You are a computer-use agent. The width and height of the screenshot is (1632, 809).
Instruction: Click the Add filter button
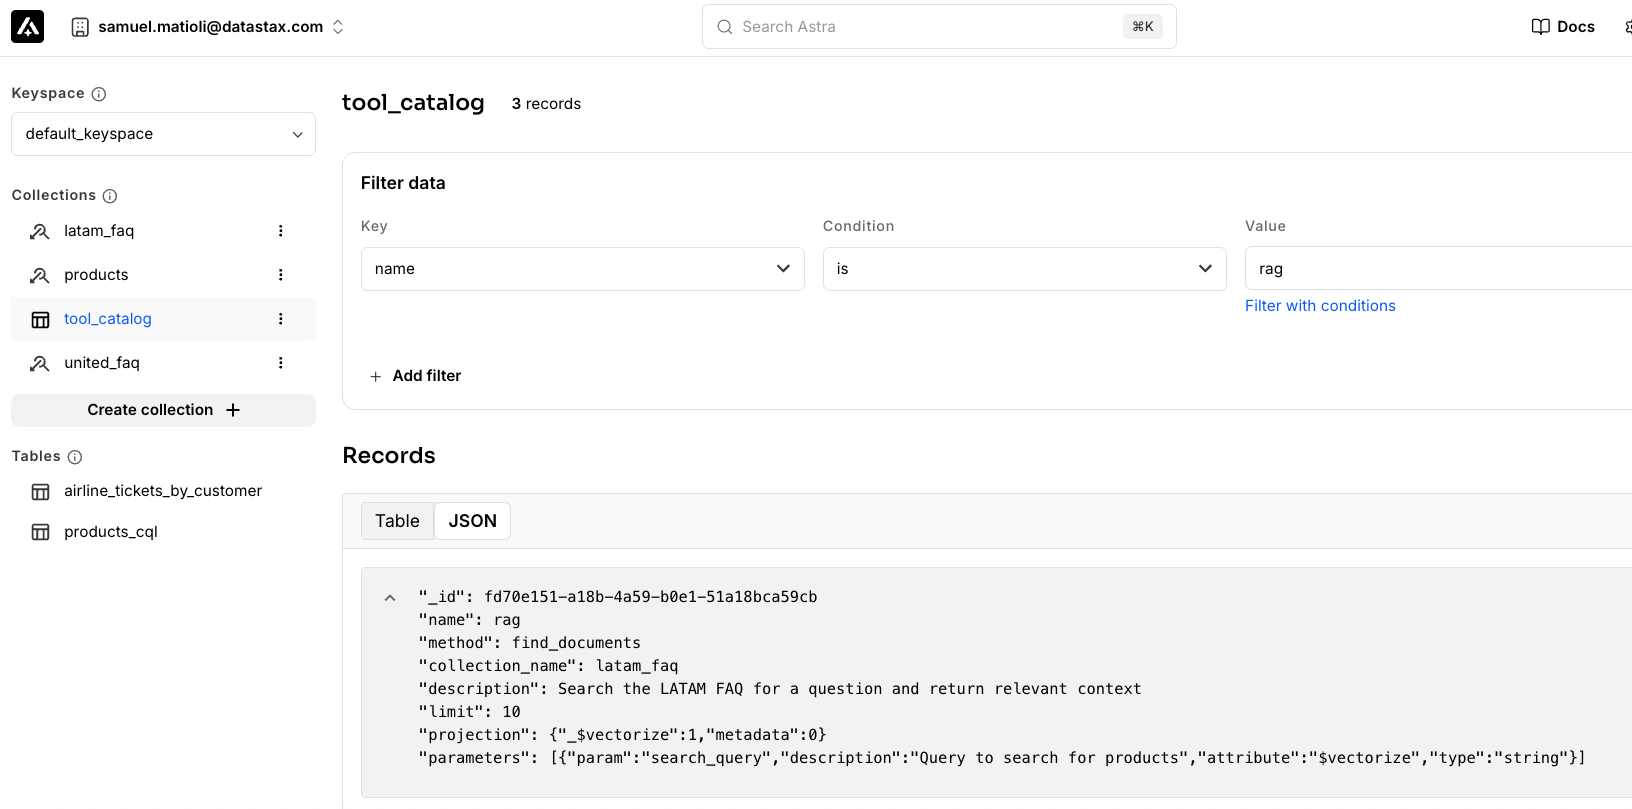(415, 376)
